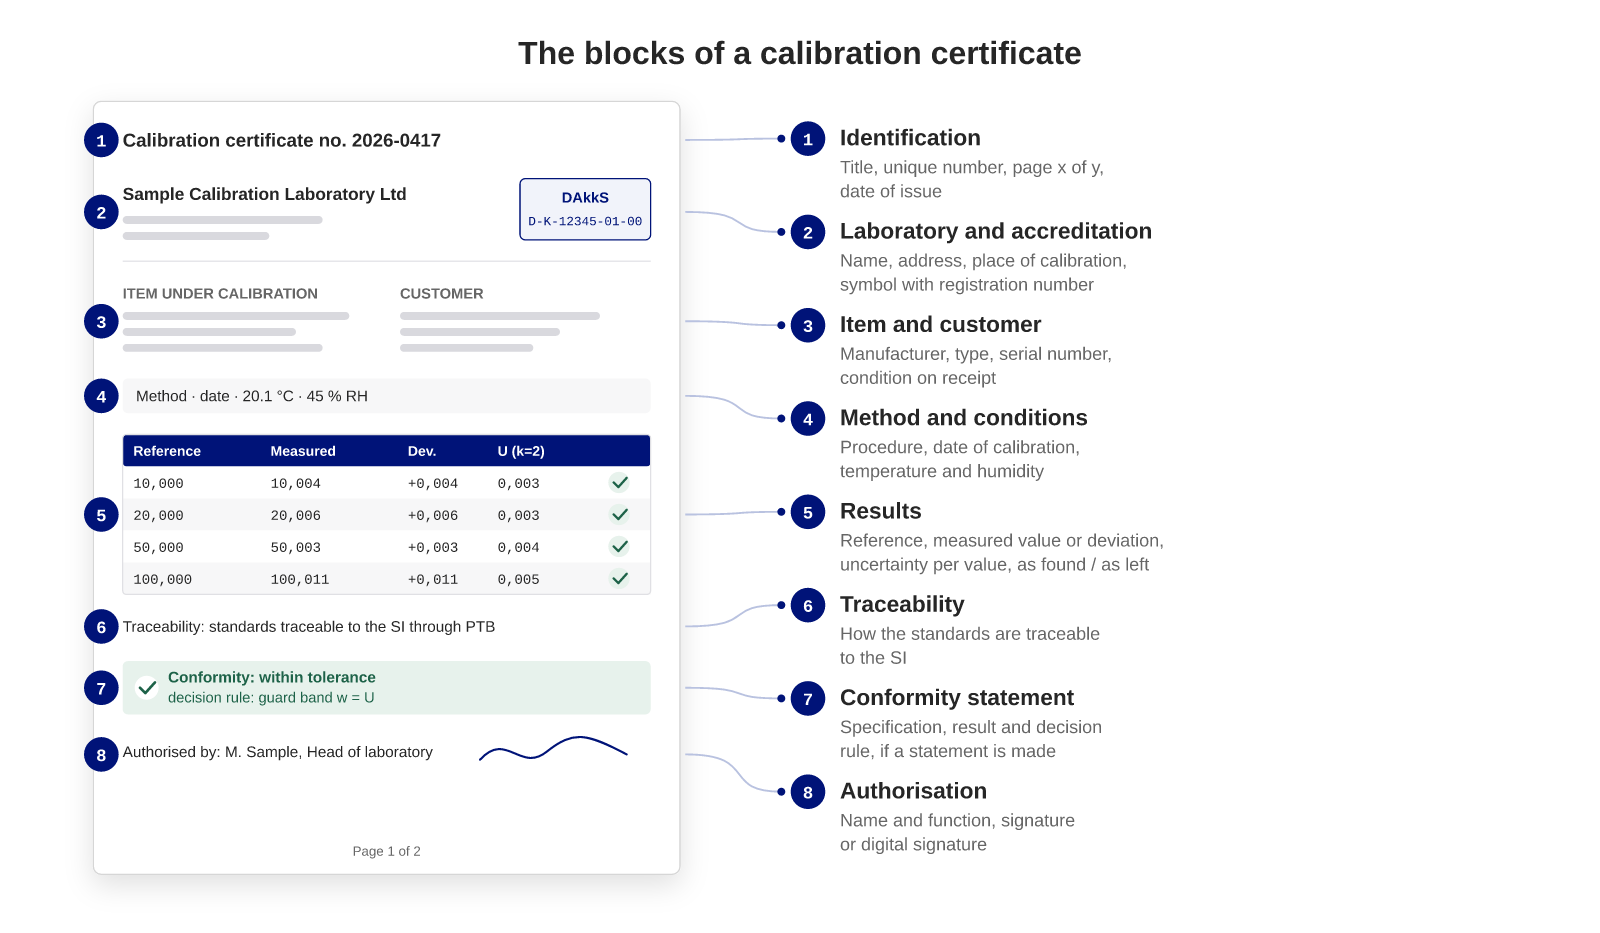Select the measured value 20,006
Image resolution: width=1600 pixels, height=933 pixels.
pos(296,516)
